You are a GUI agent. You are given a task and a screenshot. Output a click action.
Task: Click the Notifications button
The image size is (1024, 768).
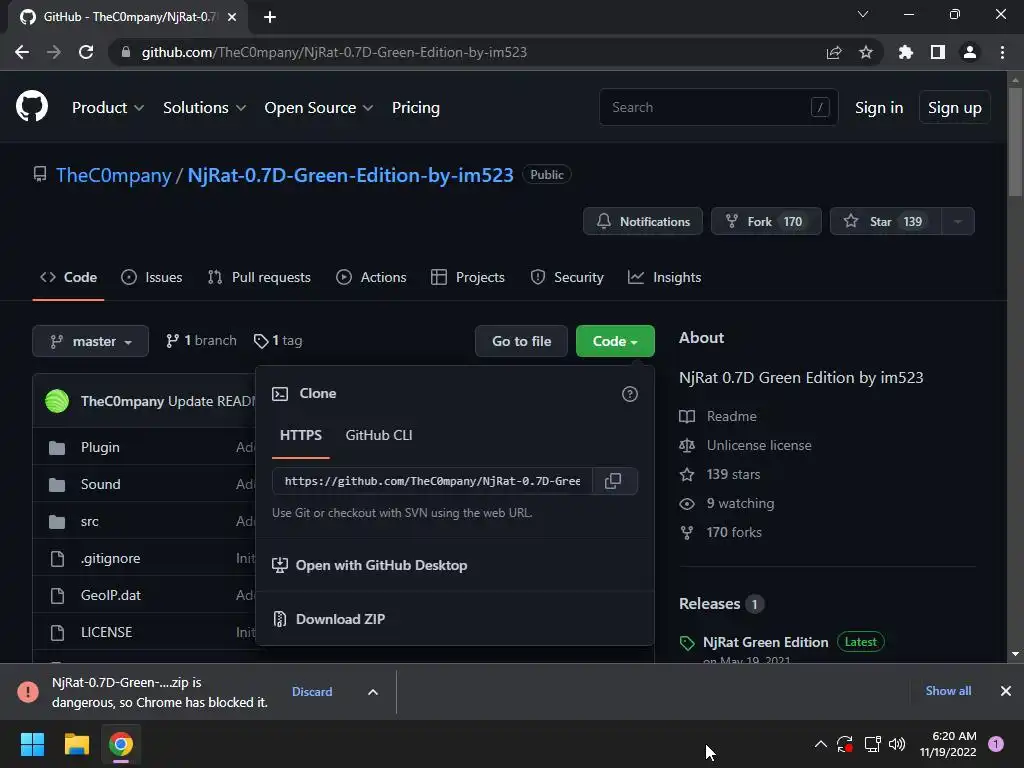pos(643,221)
